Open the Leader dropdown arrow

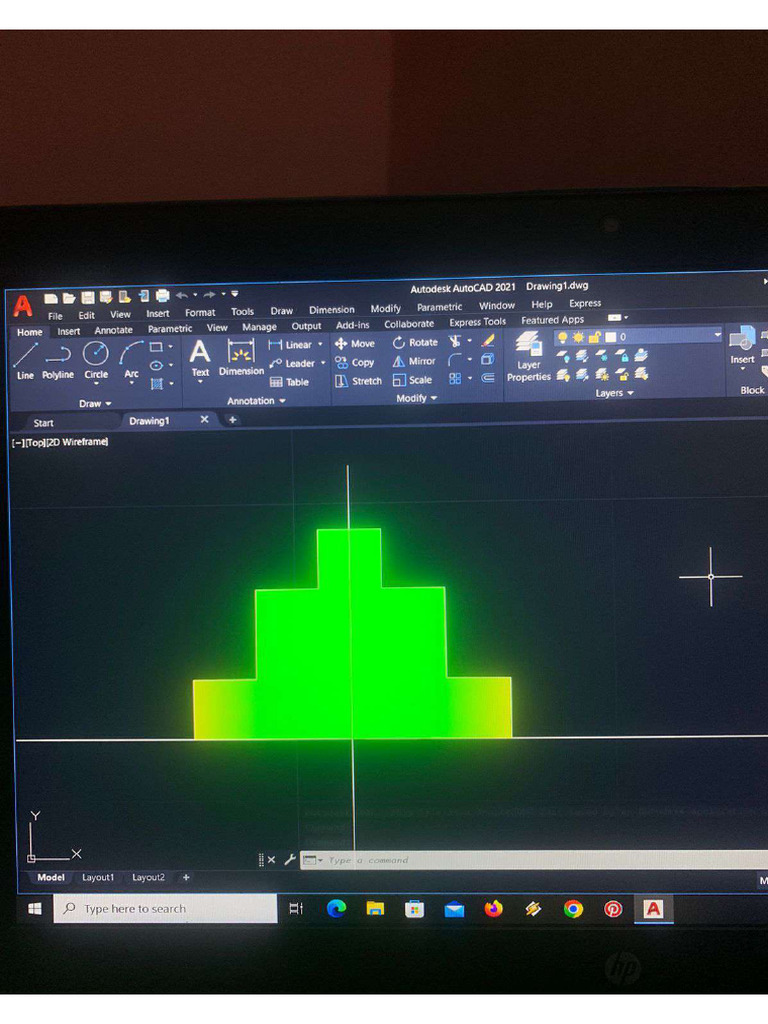coord(323,363)
